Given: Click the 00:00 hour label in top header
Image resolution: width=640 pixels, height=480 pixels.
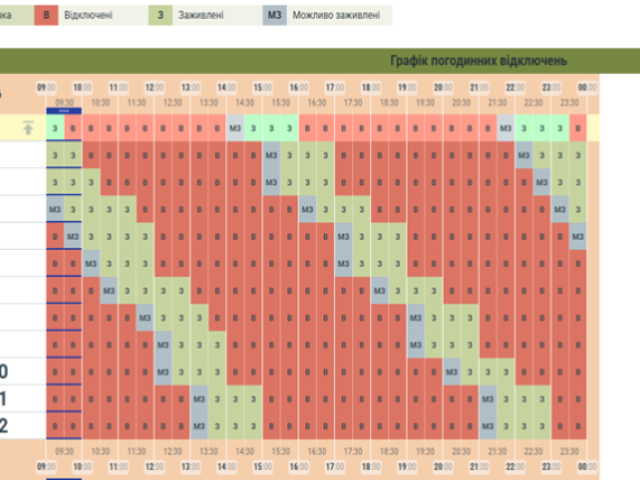Looking at the screenshot, I should tap(586, 88).
